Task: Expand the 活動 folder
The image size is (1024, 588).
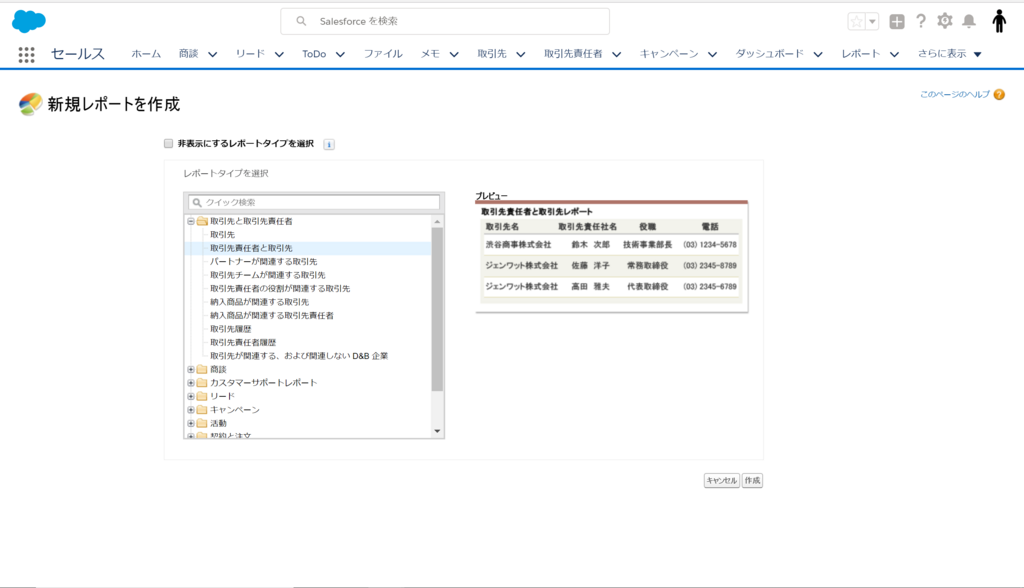Action: 191,423
